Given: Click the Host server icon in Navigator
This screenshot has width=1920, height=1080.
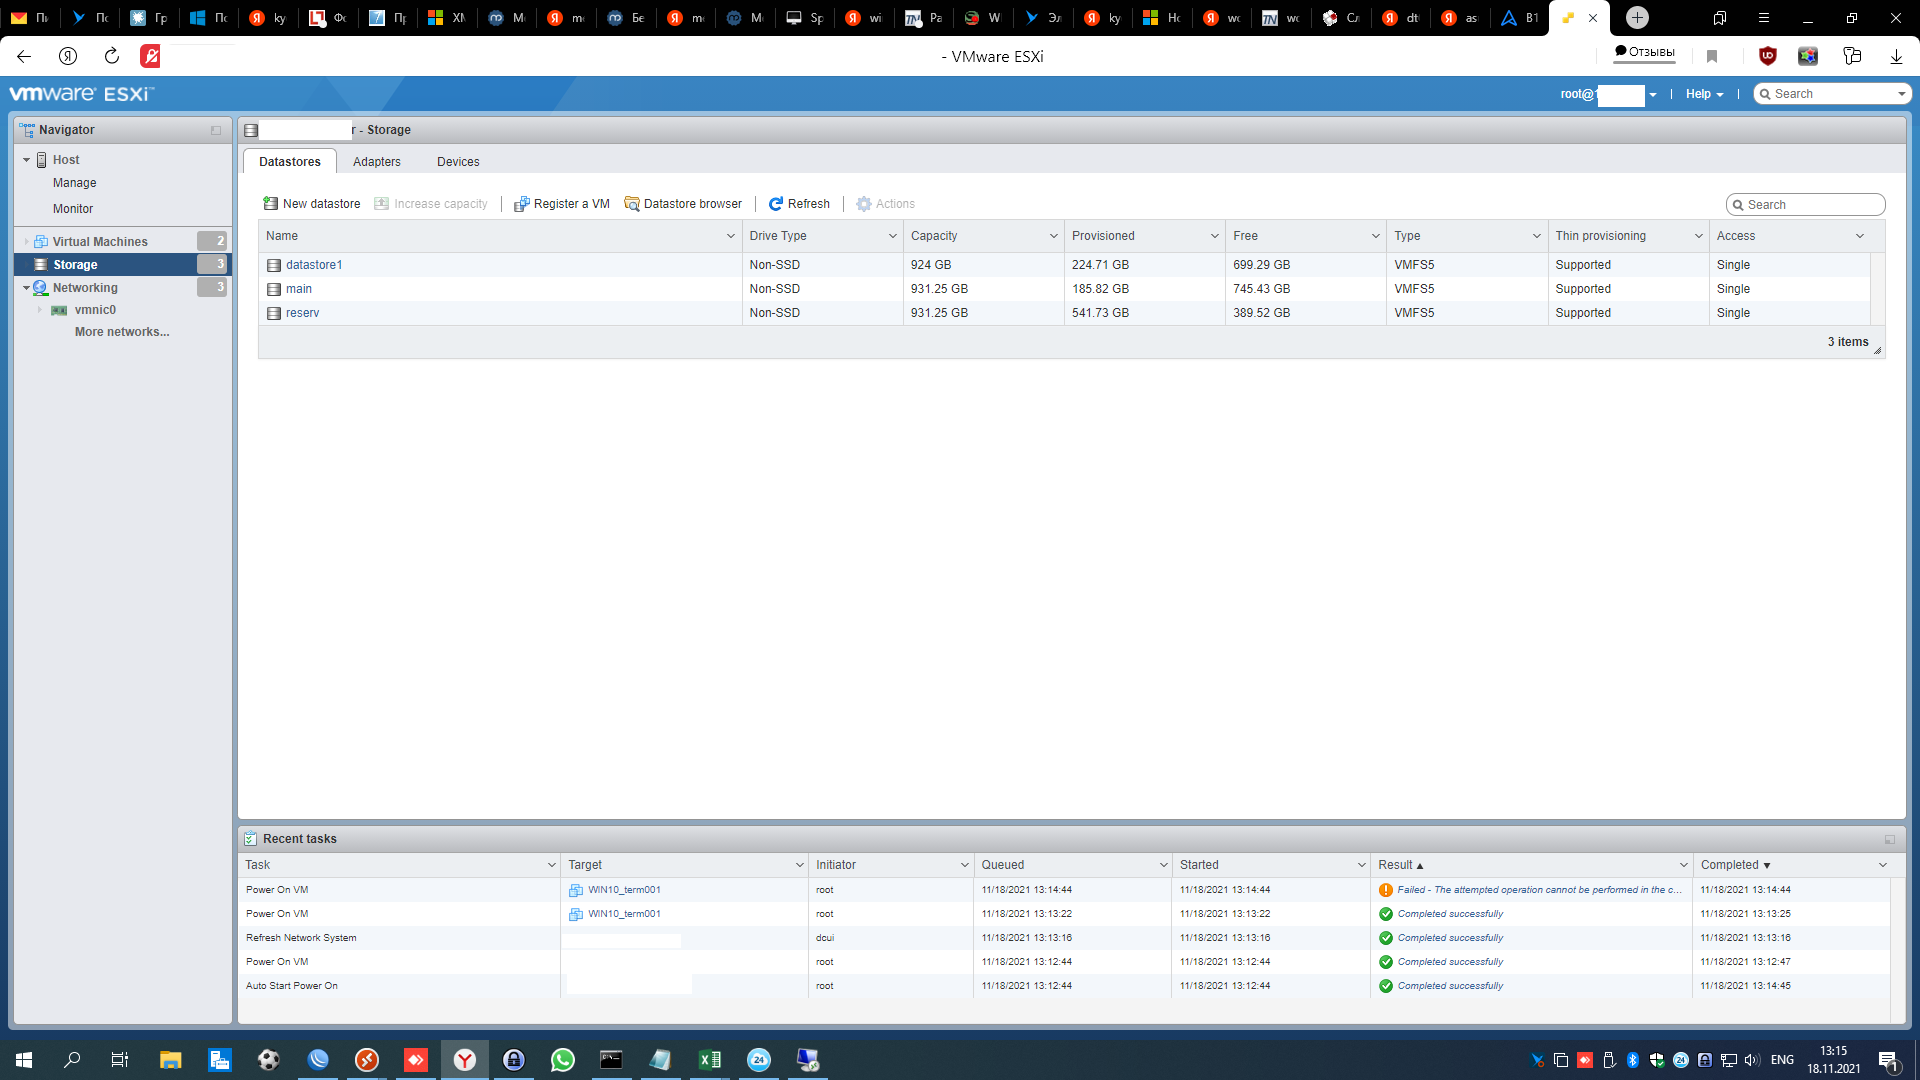Looking at the screenshot, I should coord(42,160).
